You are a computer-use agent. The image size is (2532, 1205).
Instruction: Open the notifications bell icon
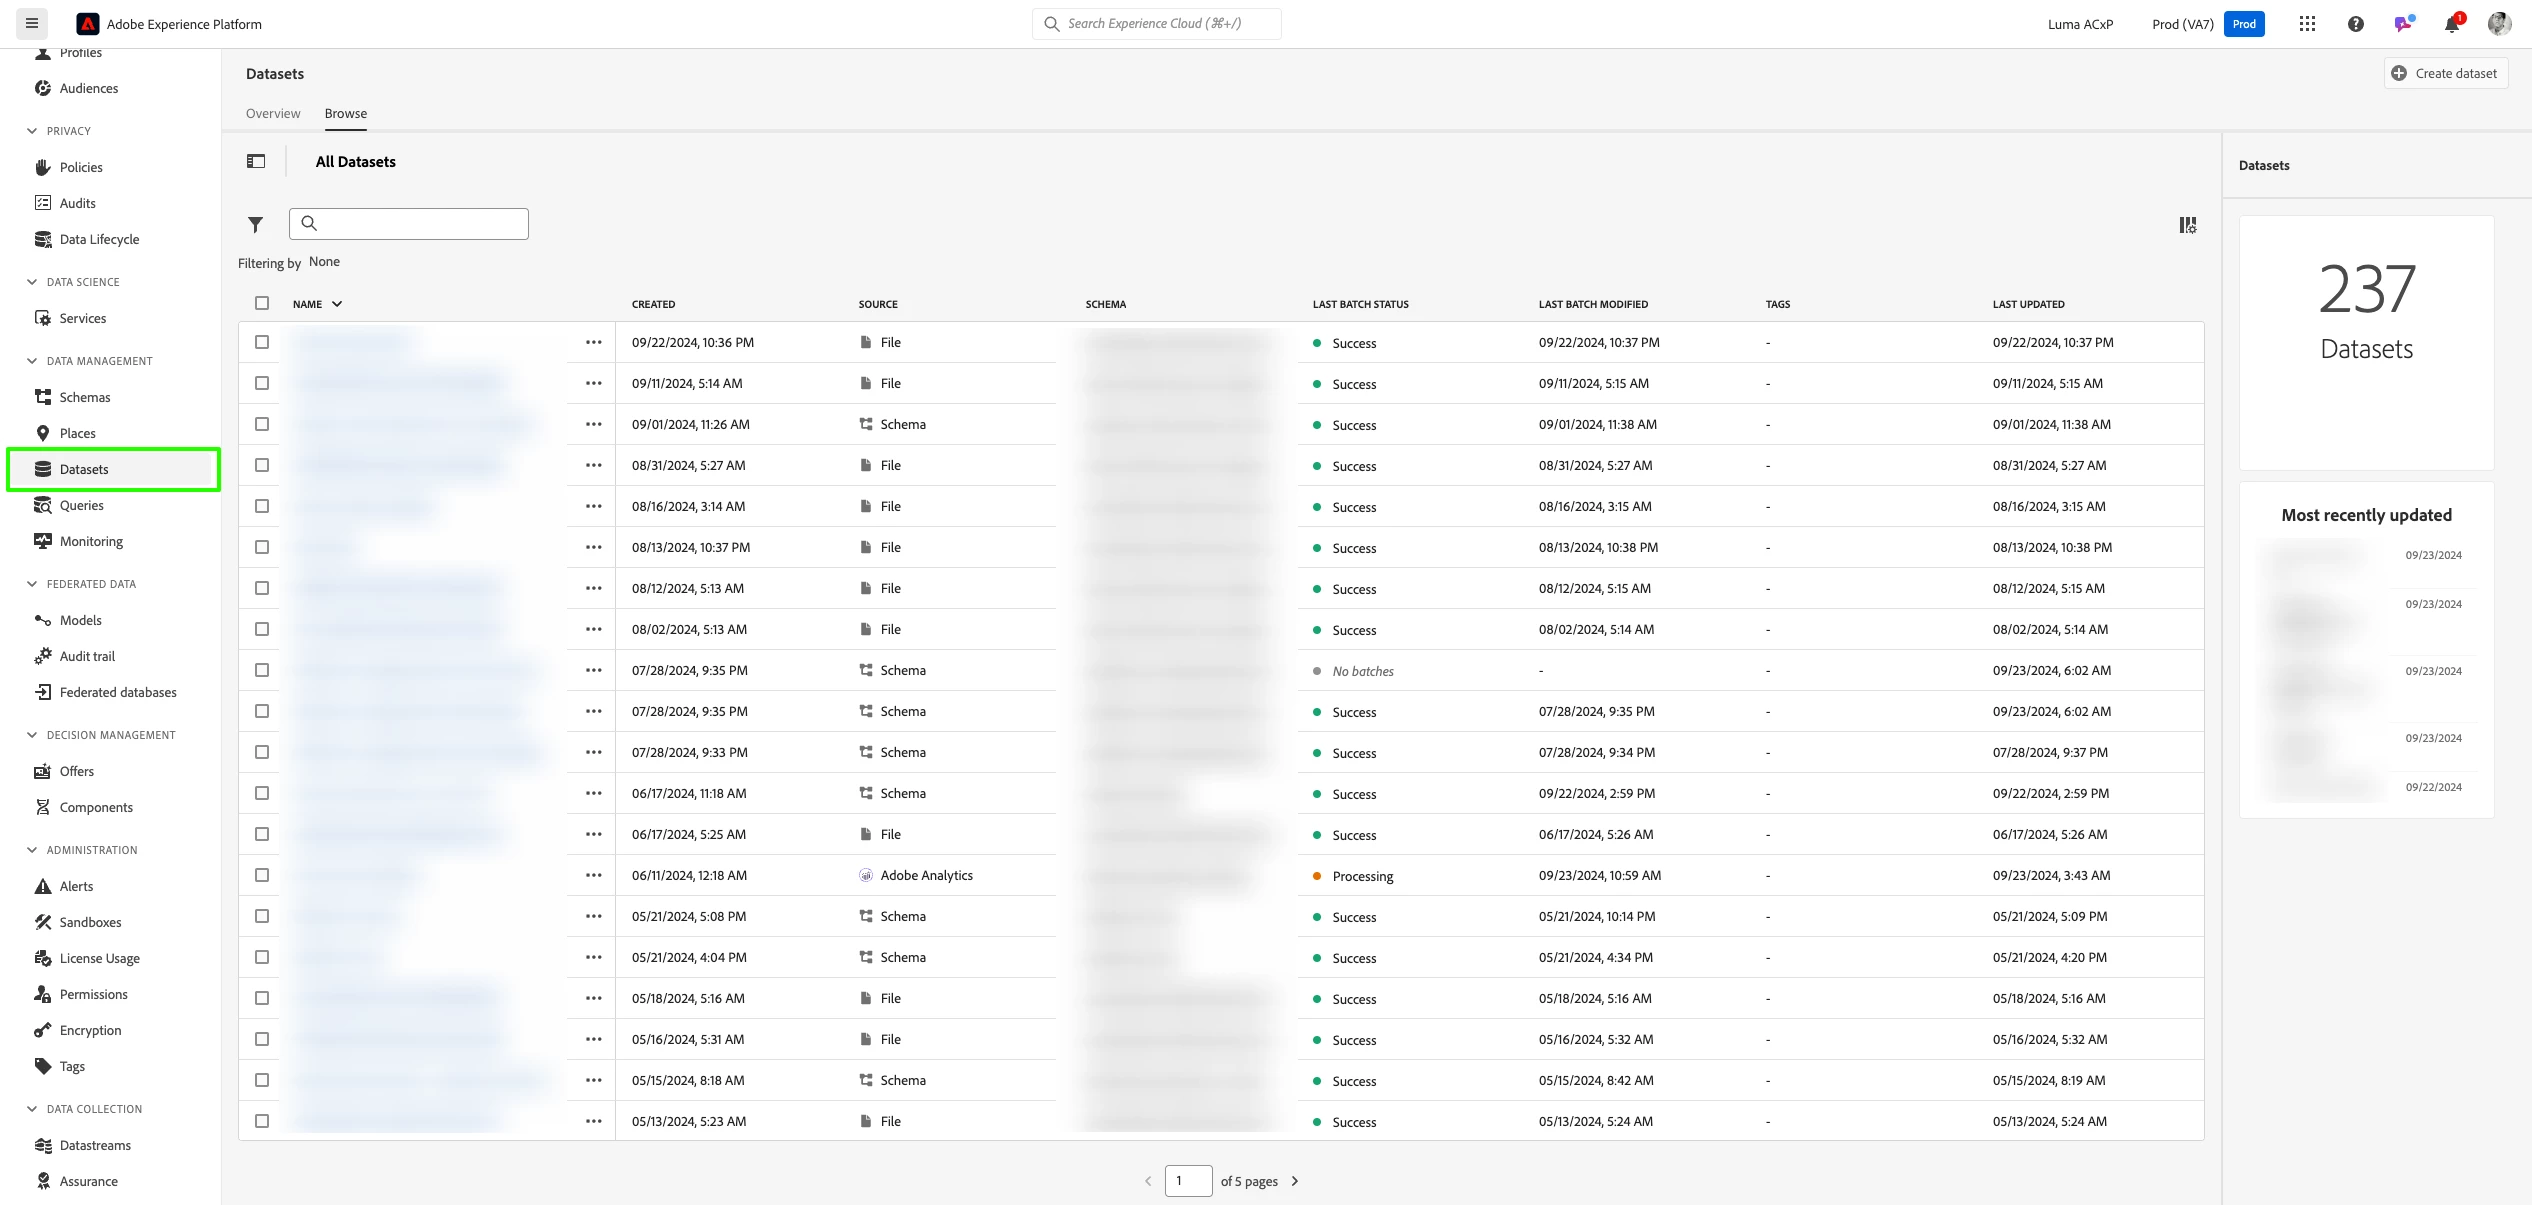point(2452,24)
